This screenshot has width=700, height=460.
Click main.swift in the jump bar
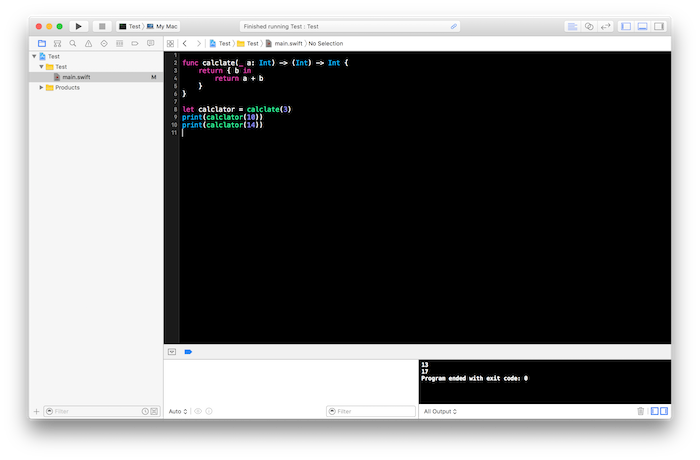[x=284, y=43]
